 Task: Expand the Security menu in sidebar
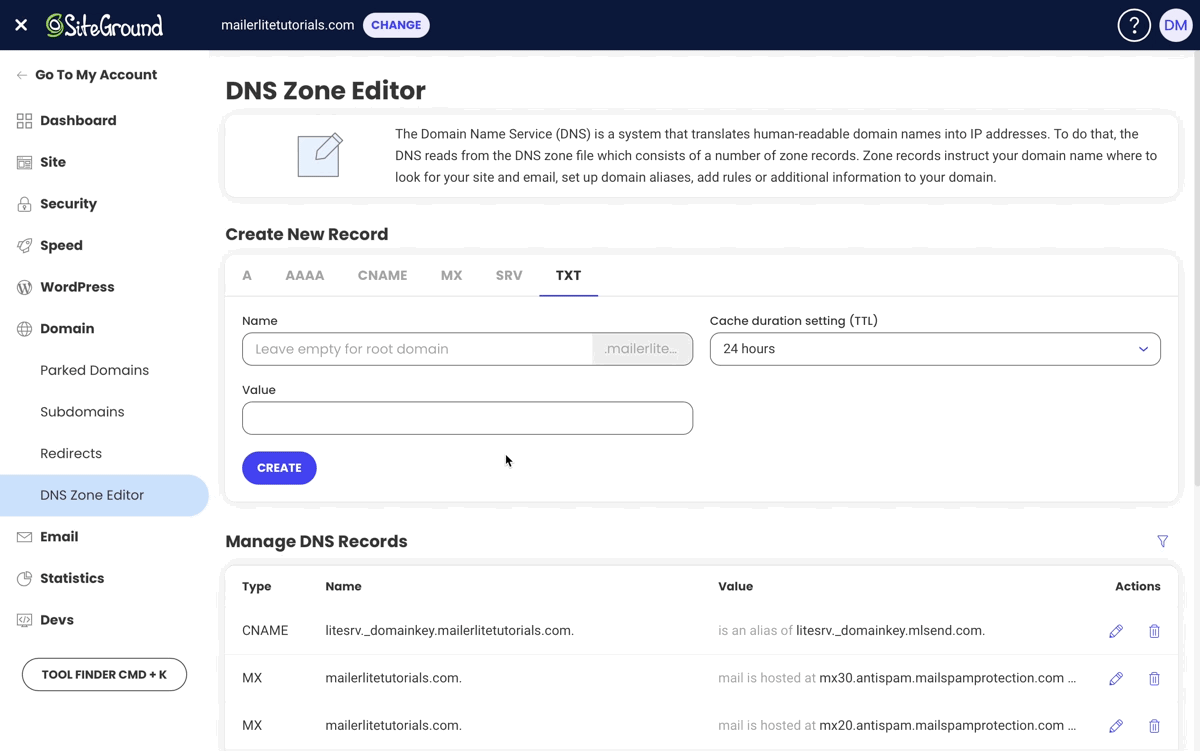(x=68, y=204)
